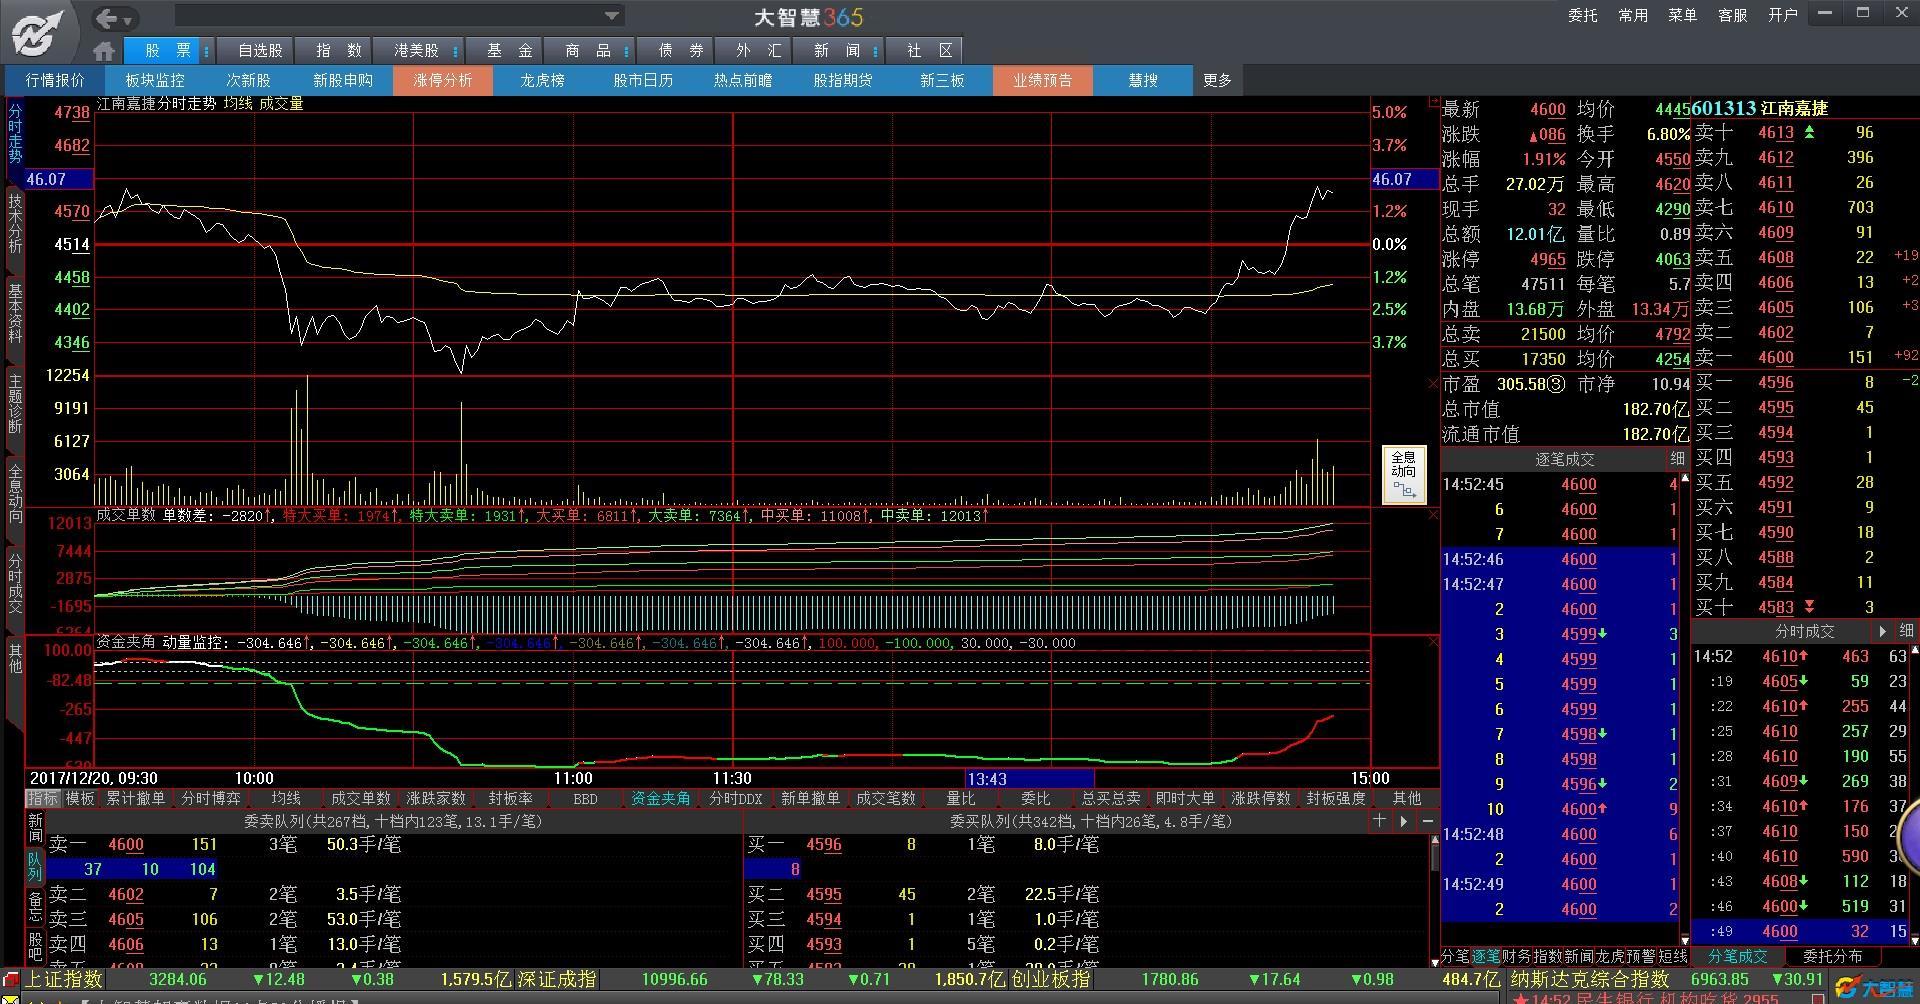
Task: Open 慧搜 search page
Action: click(x=1142, y=80)
